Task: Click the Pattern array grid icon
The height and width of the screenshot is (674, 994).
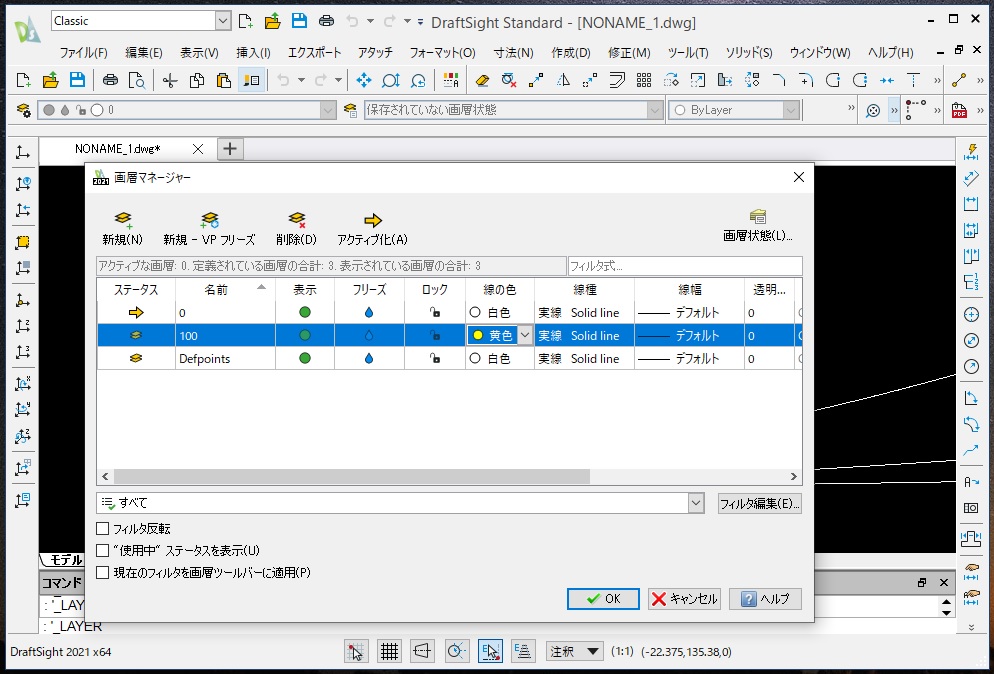Action: click(x=644, y=80)
